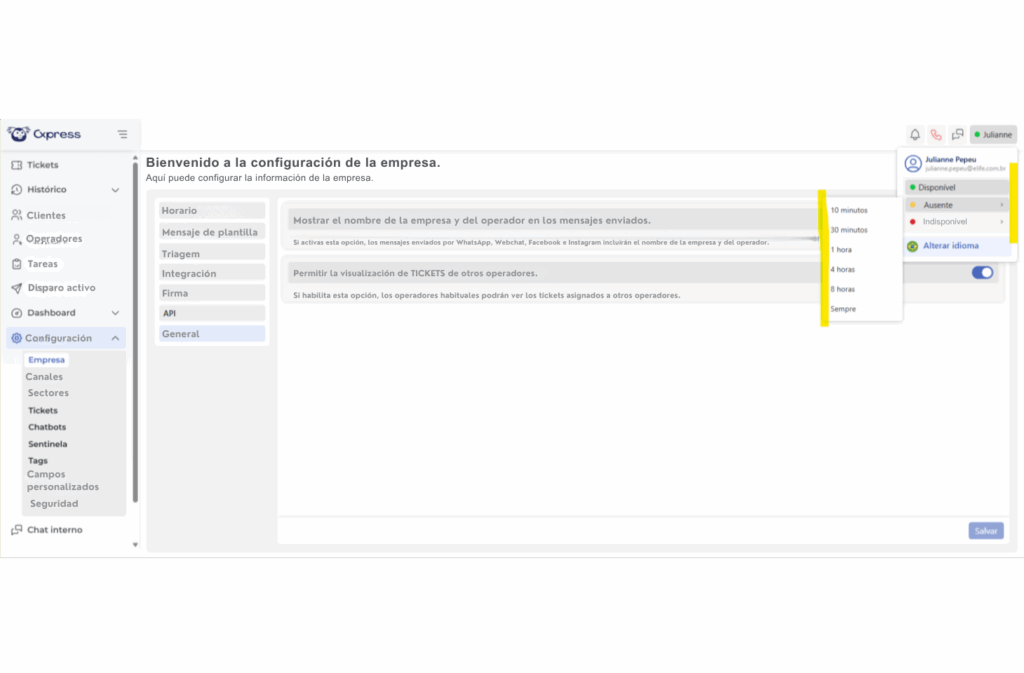Expand the Histórico menu chevron
Screen dimensions: 1024x673
(x=115, y=190)
